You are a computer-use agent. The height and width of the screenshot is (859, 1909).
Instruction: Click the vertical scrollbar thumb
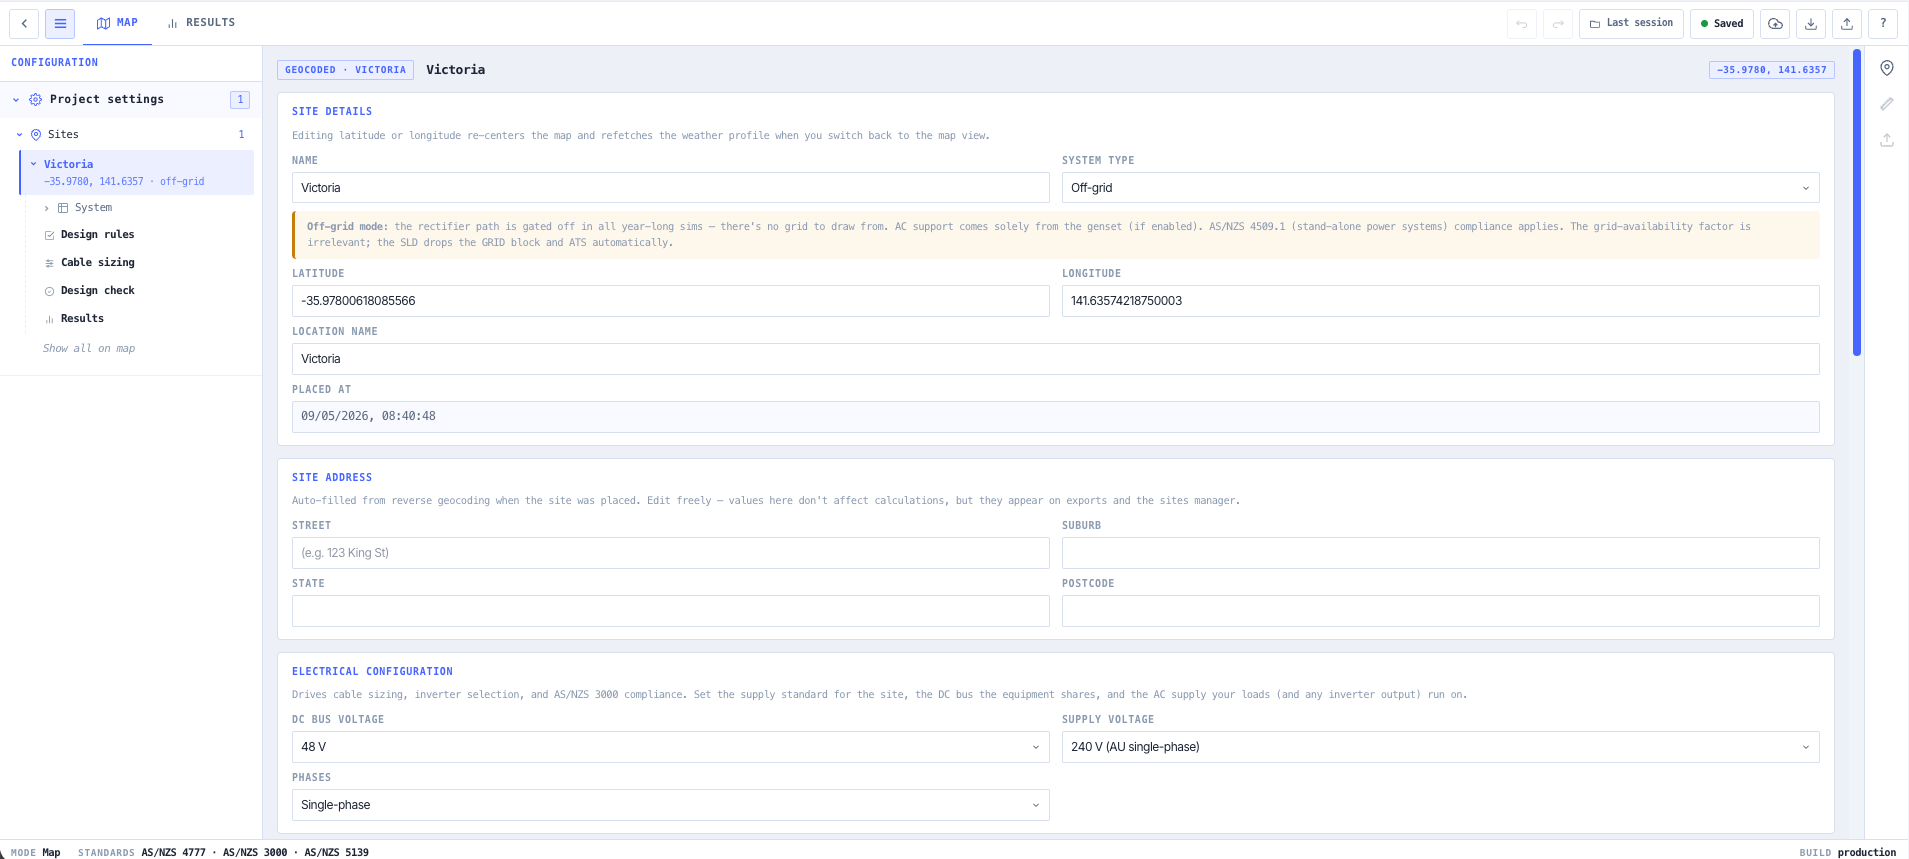point(1857,202)
